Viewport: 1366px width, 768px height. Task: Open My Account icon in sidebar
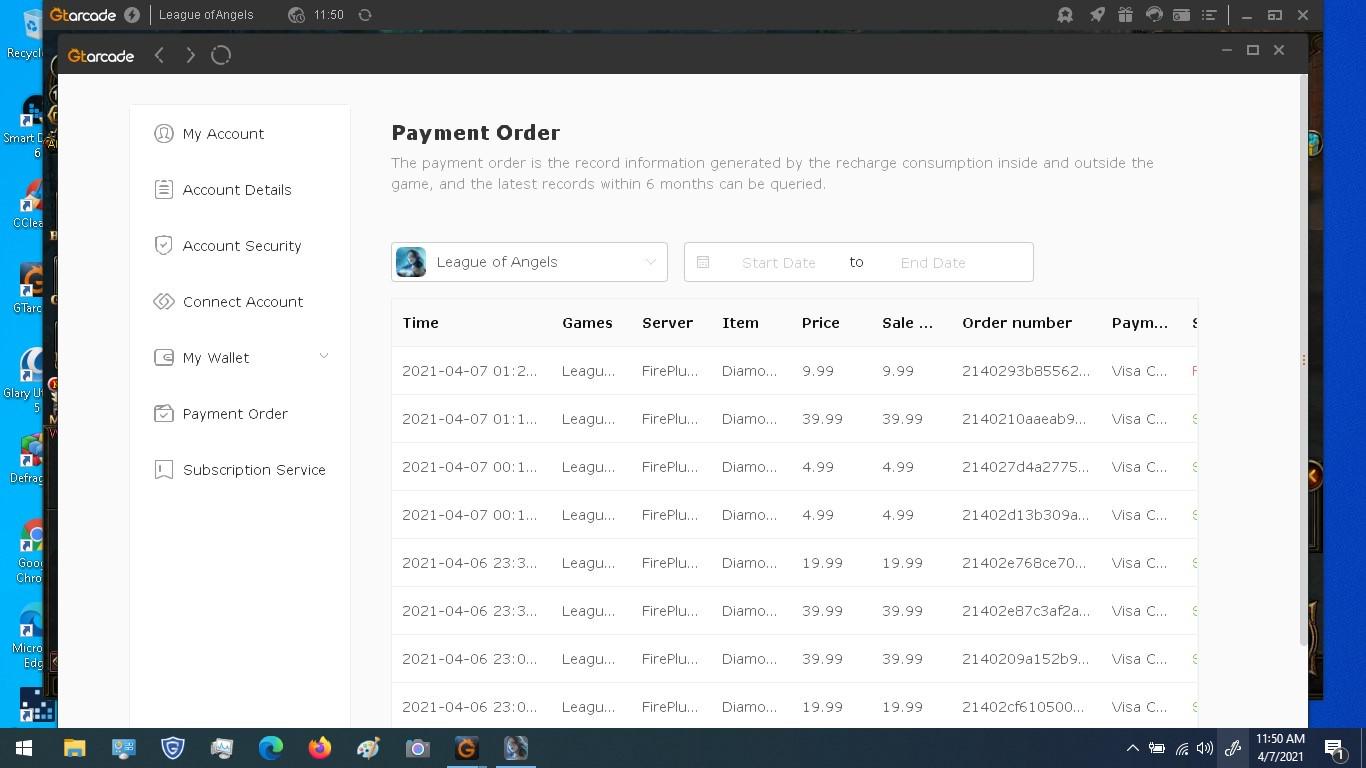click(164, 133)
